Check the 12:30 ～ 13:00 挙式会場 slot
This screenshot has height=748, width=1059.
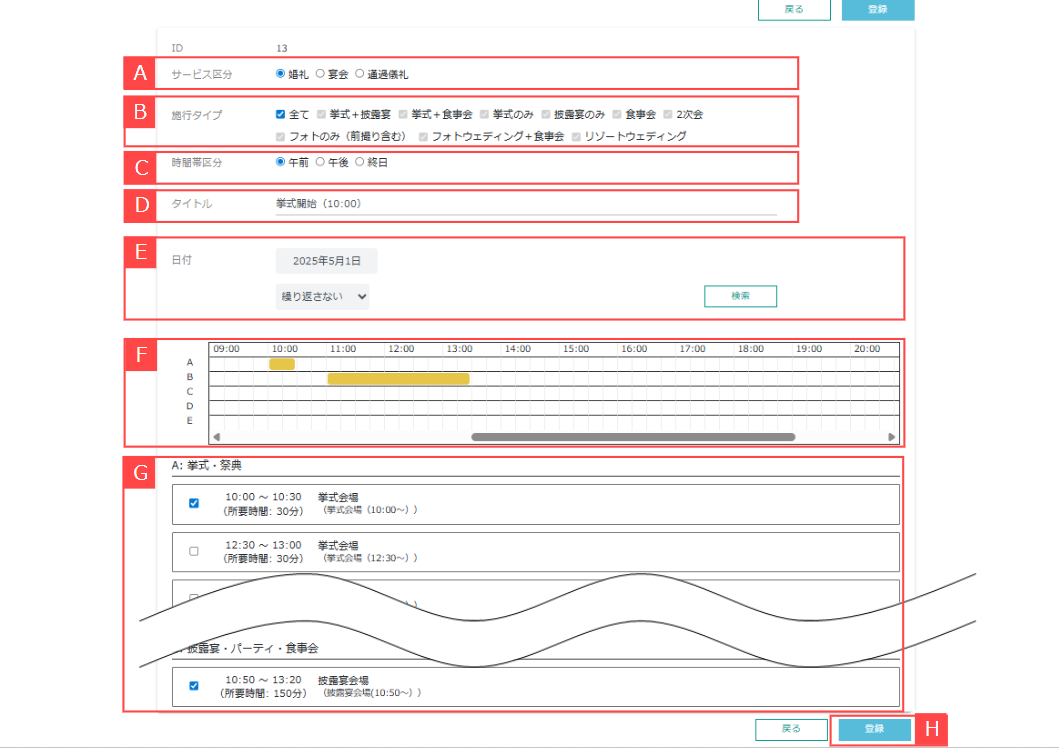click(194, 551)
